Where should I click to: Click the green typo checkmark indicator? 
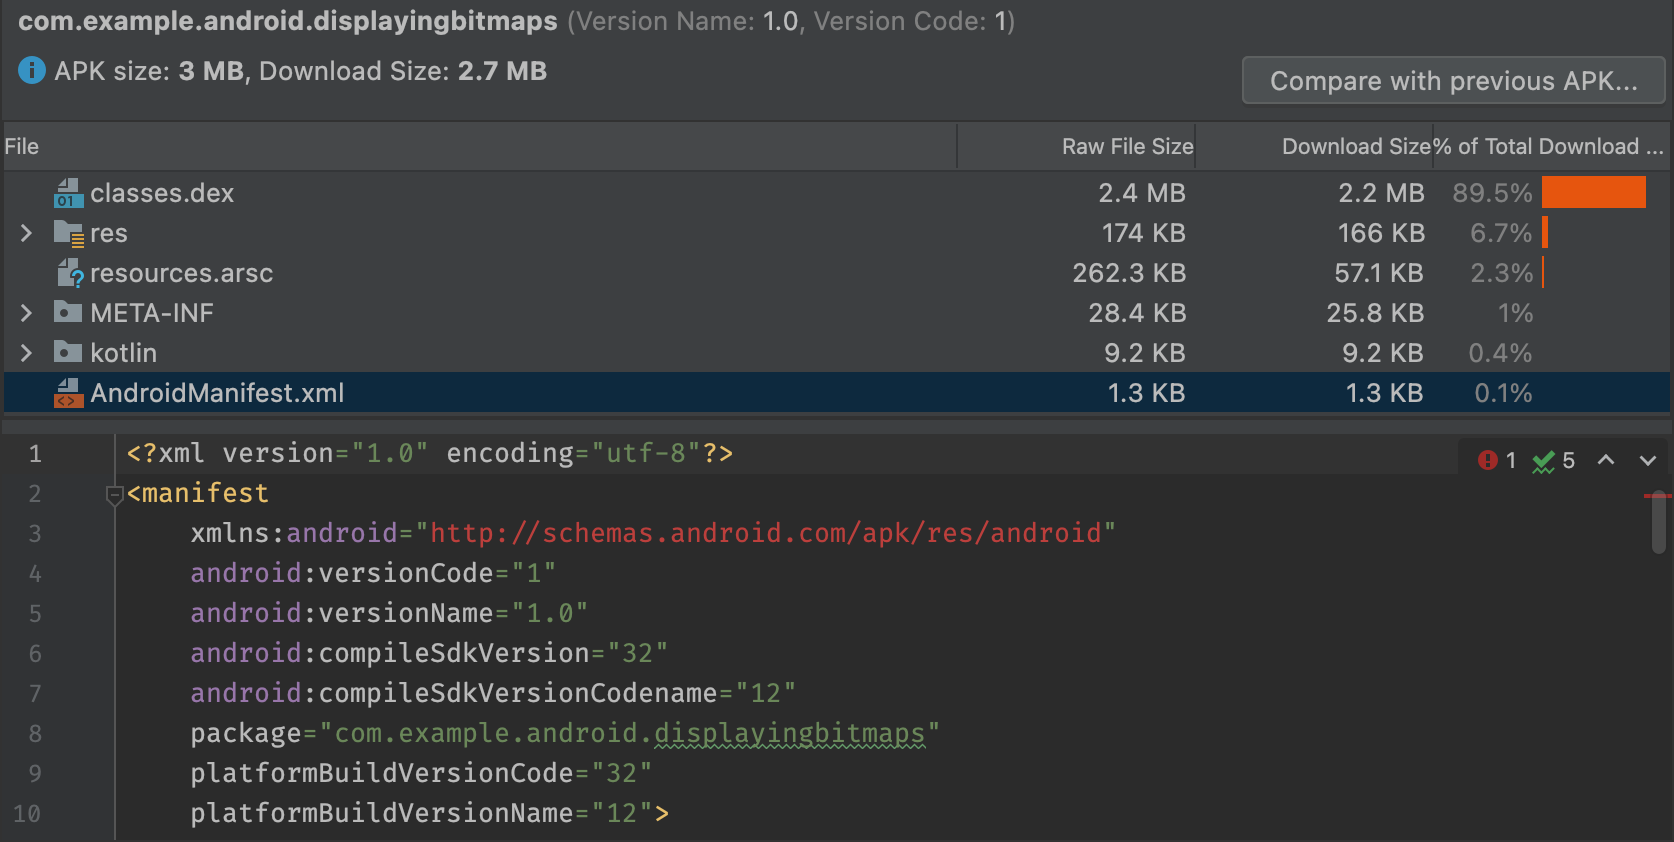[1544, 461]
